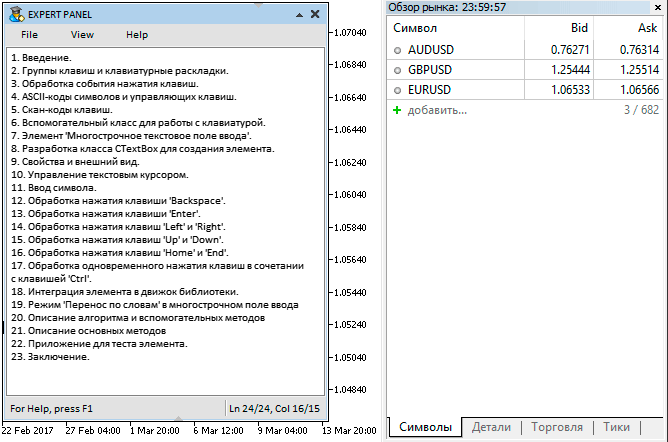Screen dimensions: 668x442
Task: Click the AUDUSD status dot icon
Action: pos(397,50)
